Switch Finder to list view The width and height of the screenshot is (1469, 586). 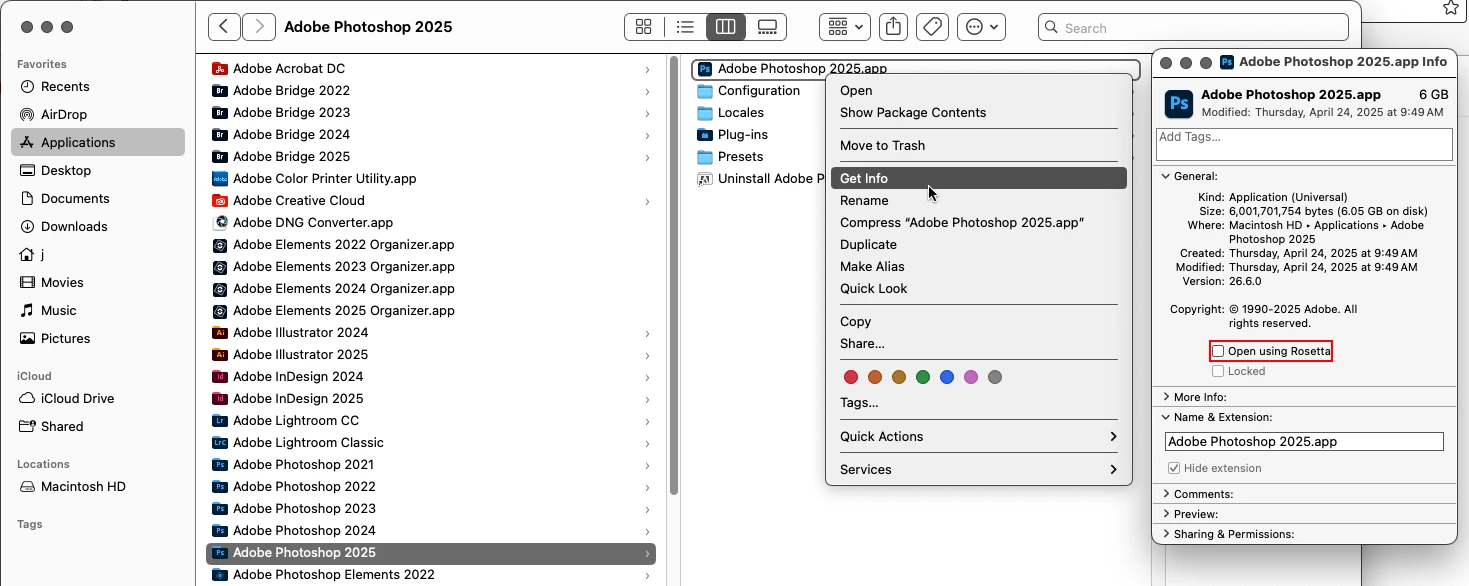[685, 27]
